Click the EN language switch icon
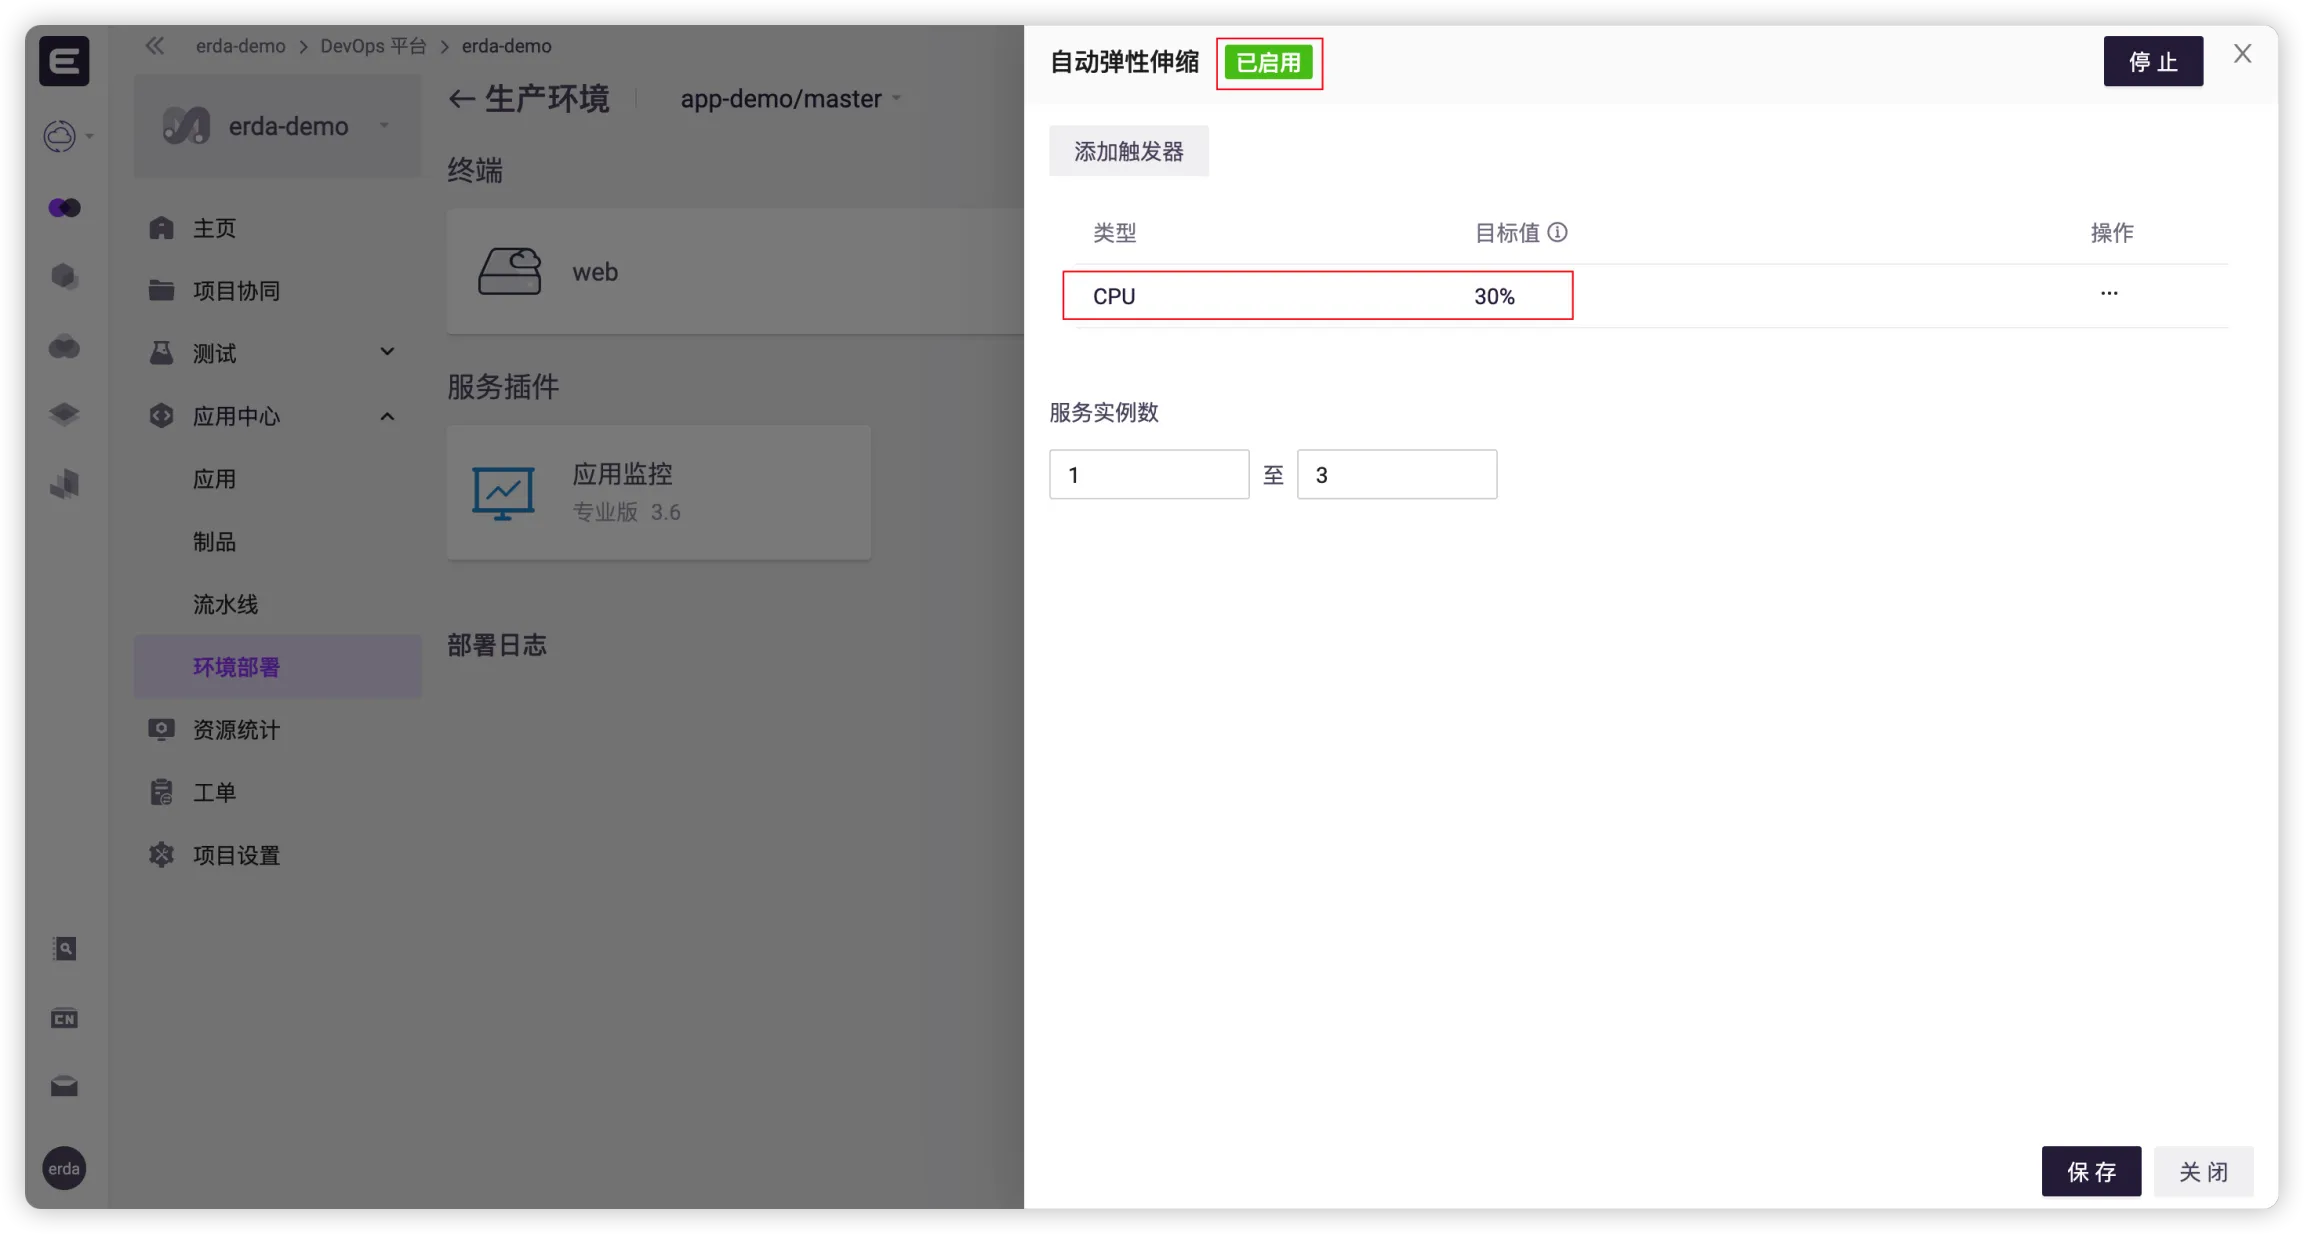 click(64, 1019)
